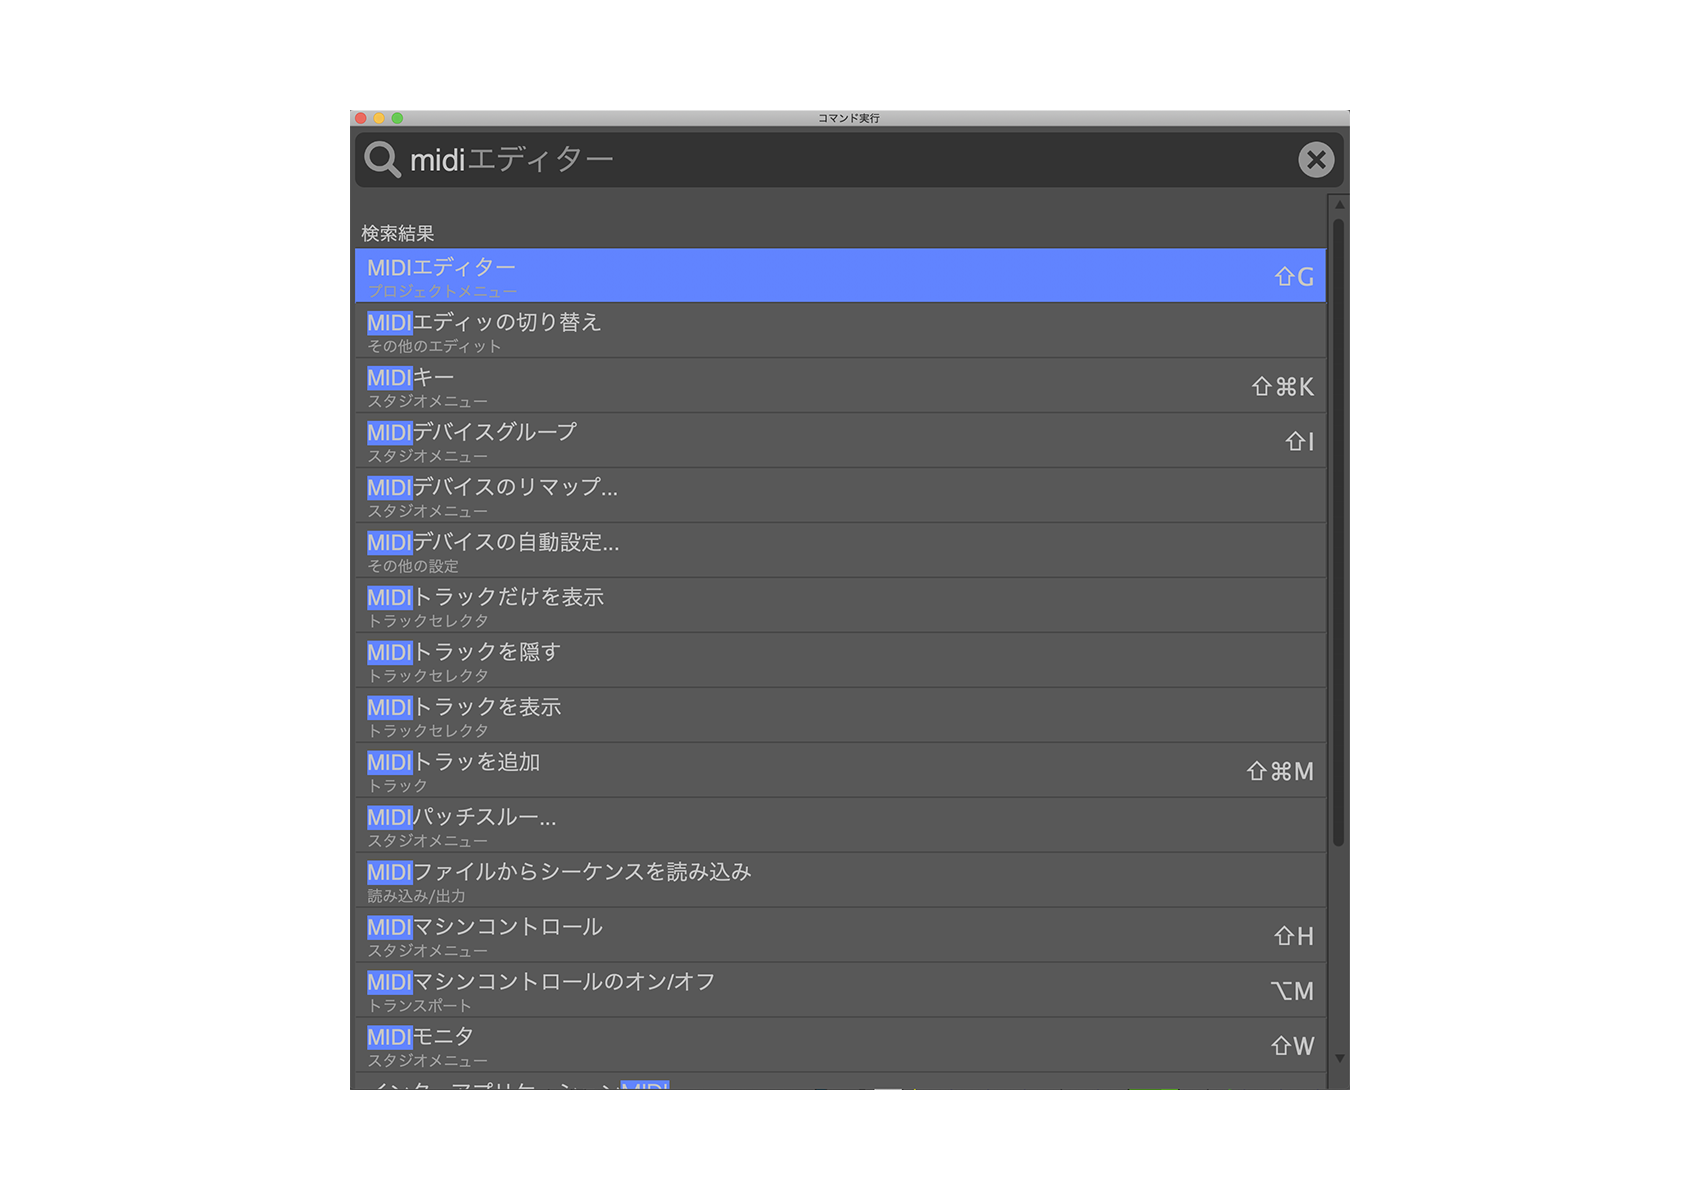The width and height of the screenshot is (1700, 1200).
Task: Click the vertical scrollbar thumb
Action: 1339,533
